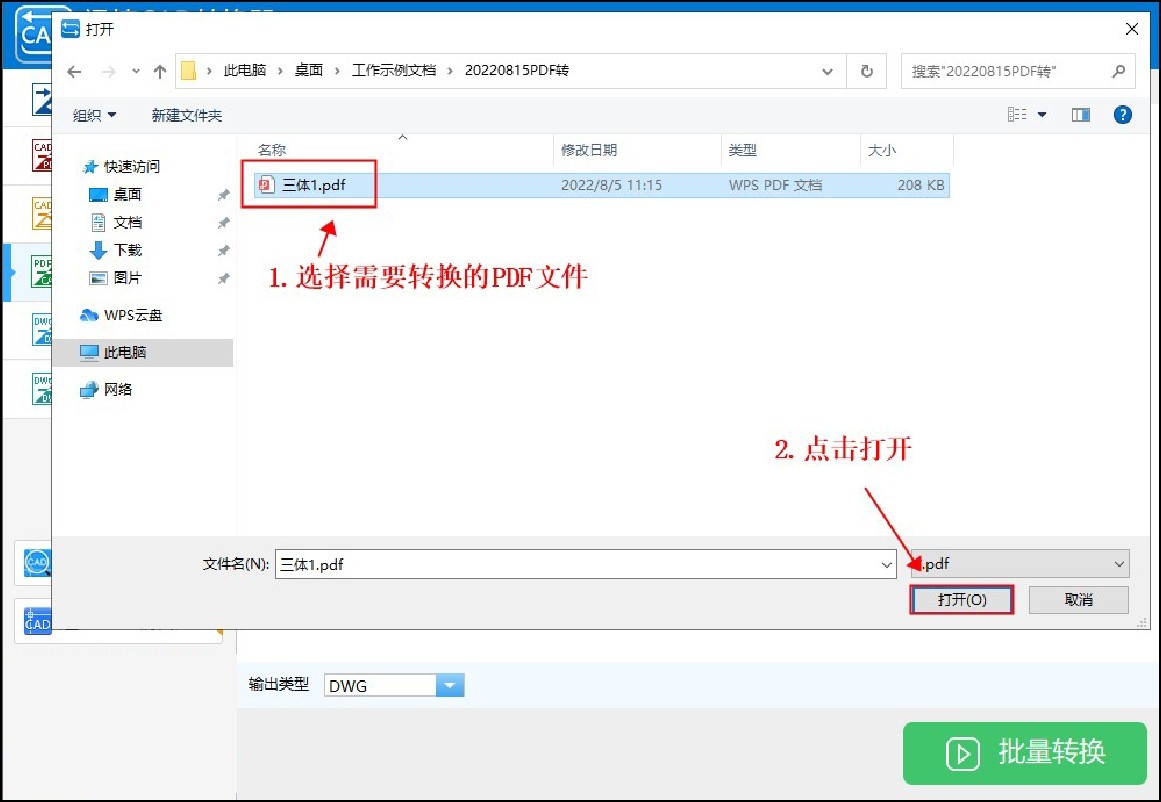Open WPS云盘 via its cloud icon

90,314
